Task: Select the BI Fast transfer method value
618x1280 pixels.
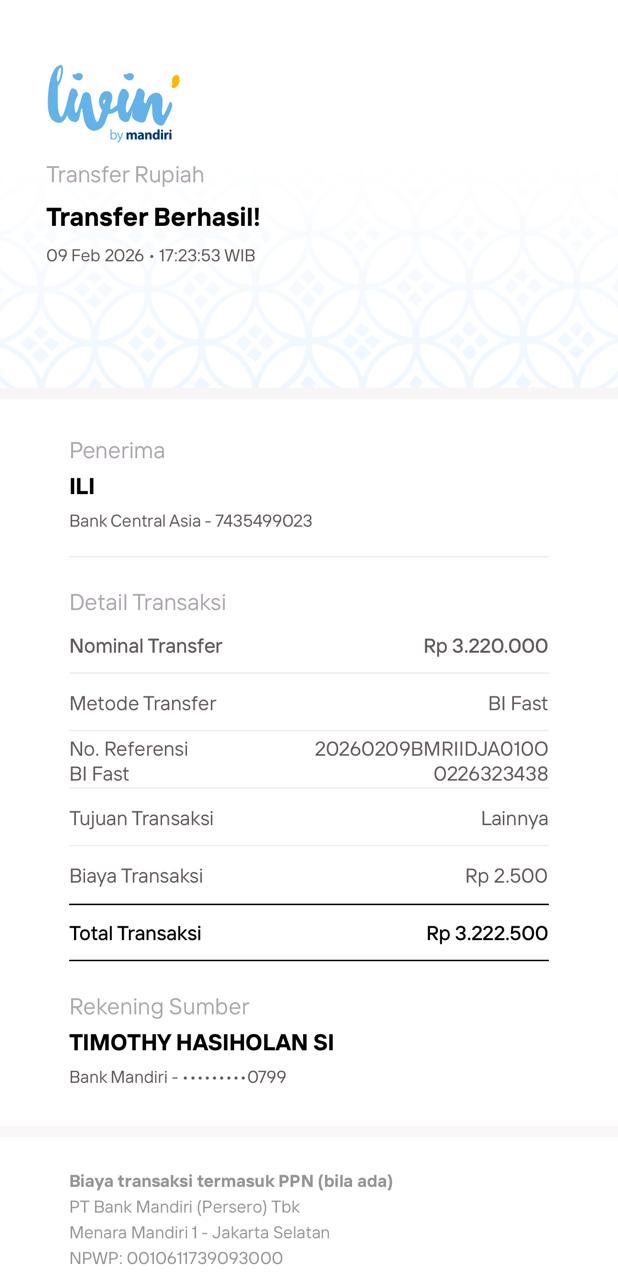Action: click(517, 704)
